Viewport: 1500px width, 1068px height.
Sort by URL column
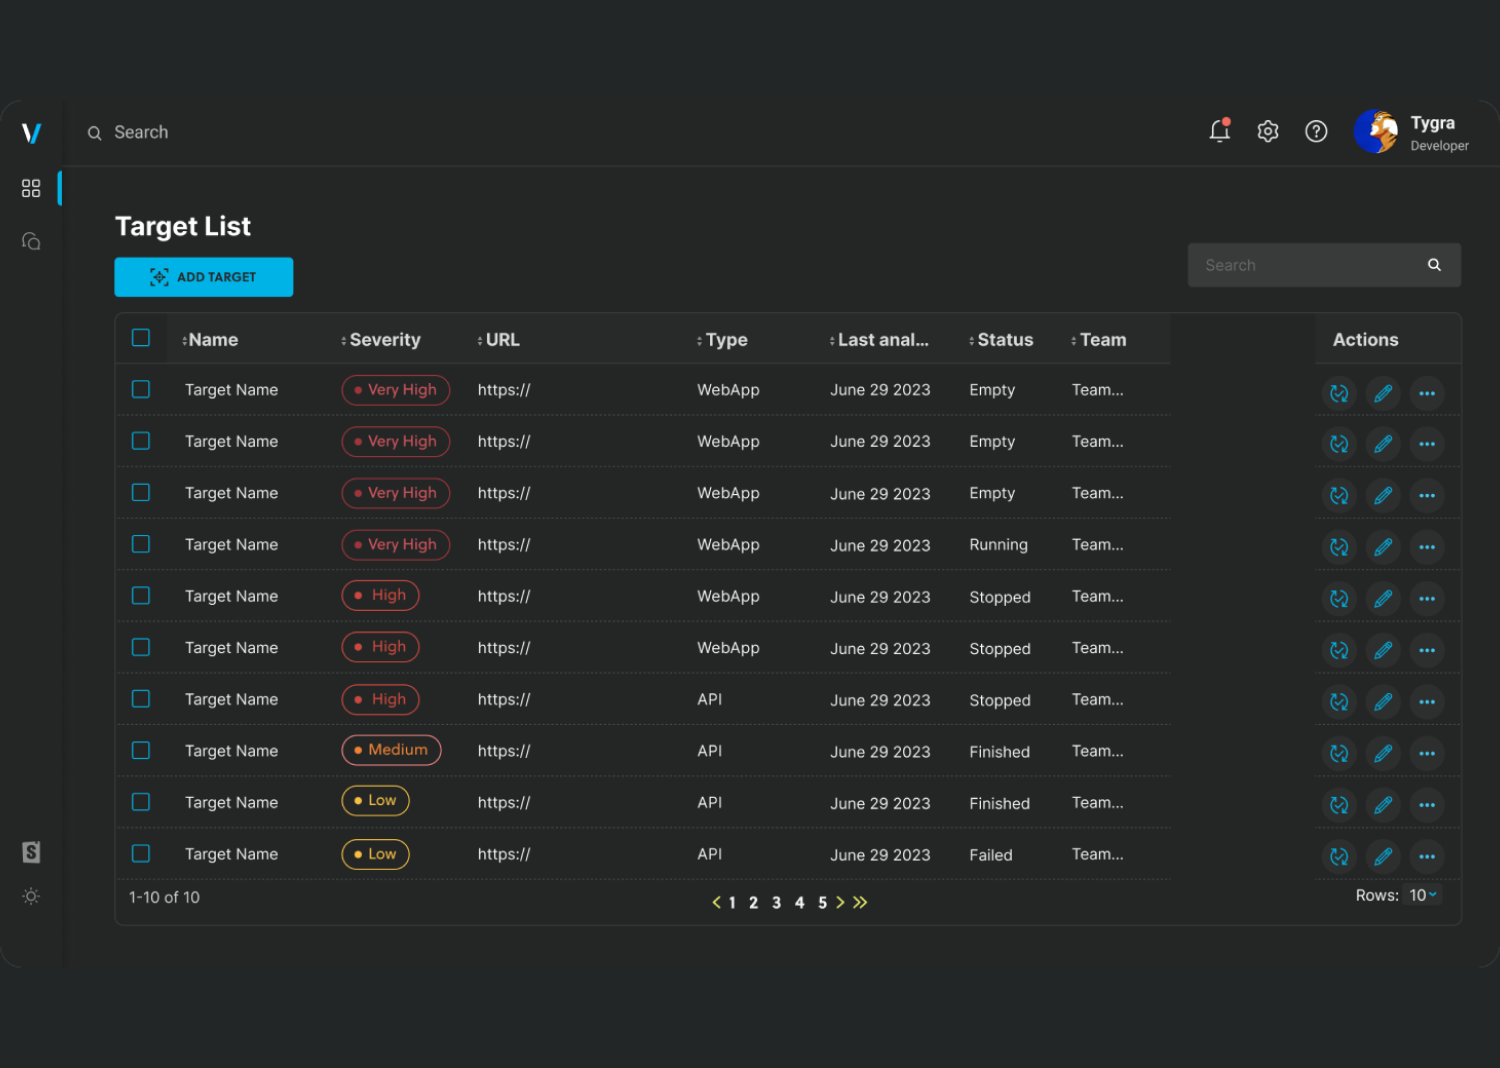tap(499, 340)
